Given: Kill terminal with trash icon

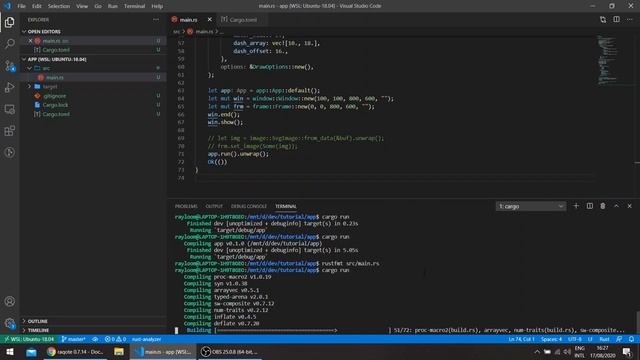Looking at the screenshot, I should pos(603,206).
